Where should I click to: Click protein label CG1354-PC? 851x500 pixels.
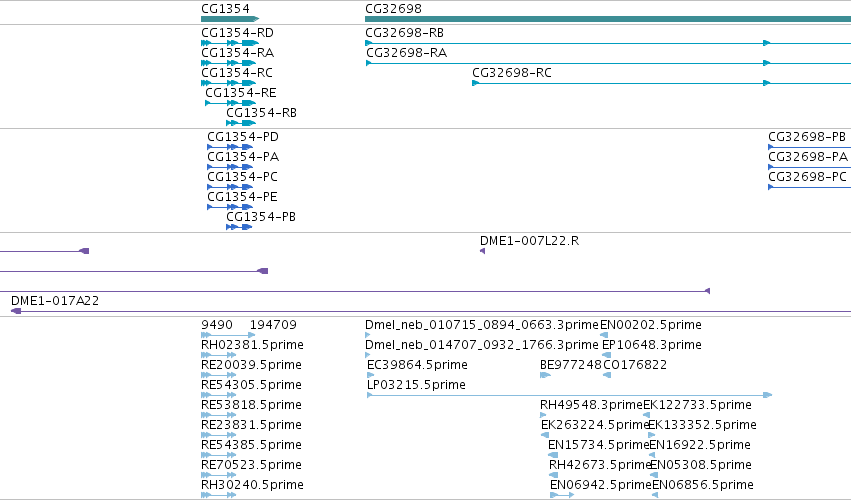242,177
